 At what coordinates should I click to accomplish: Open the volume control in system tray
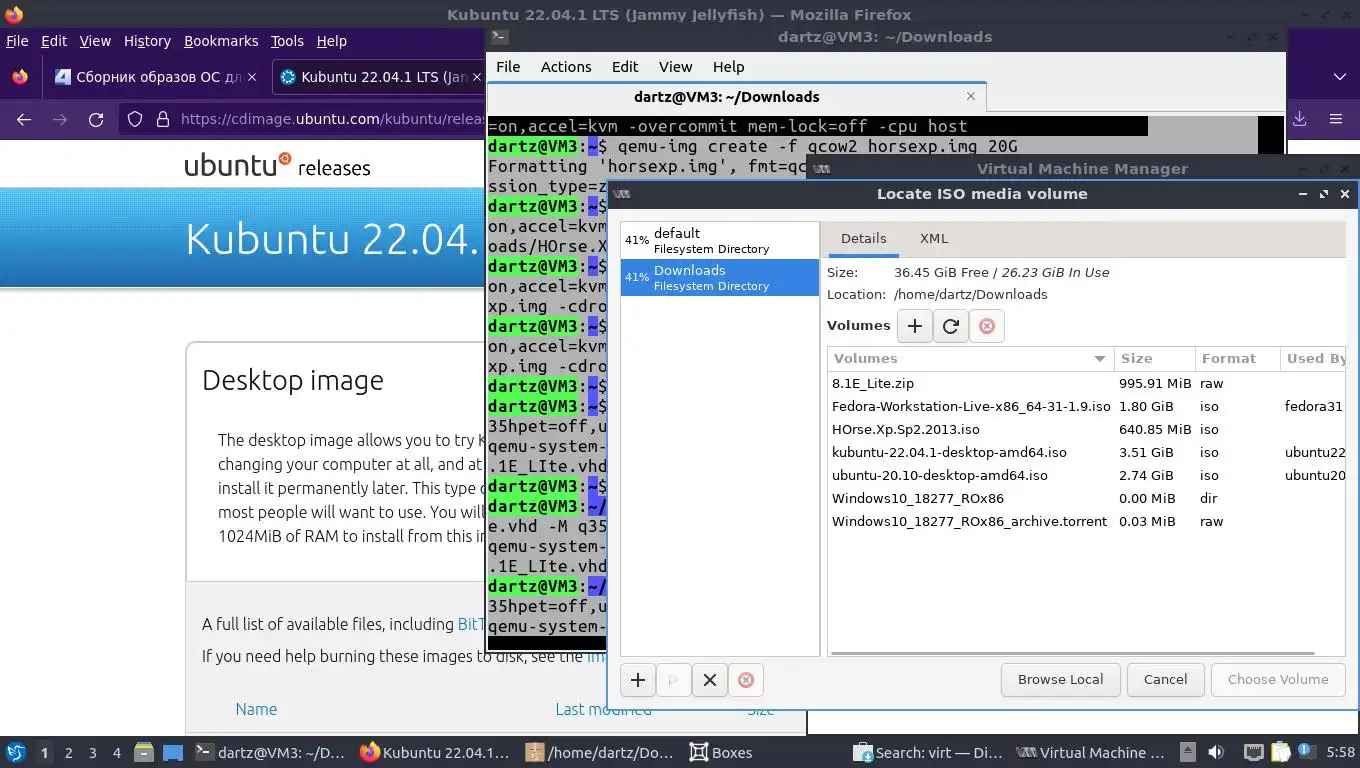click(x=1216, y=752)
